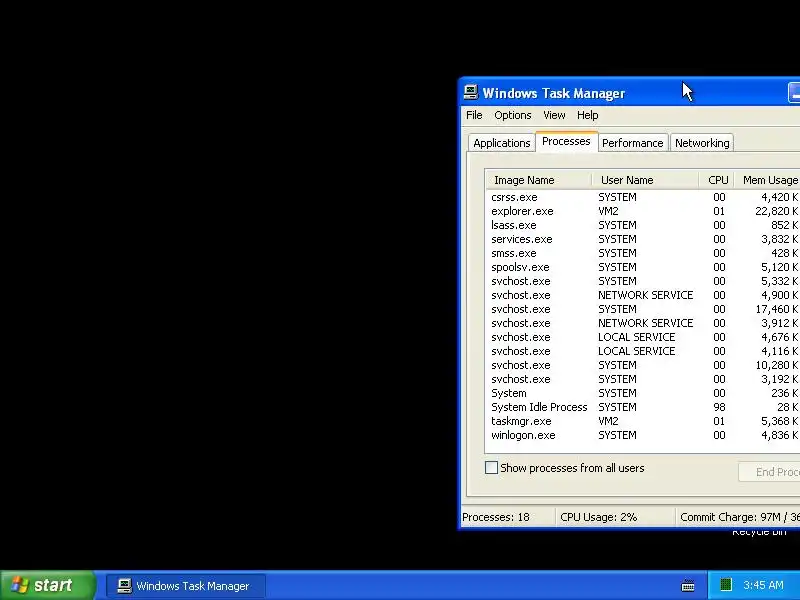This screenshot has height=600, width=800.
Task: Sort by Mem Usage column header
Action: pos(767,180)
